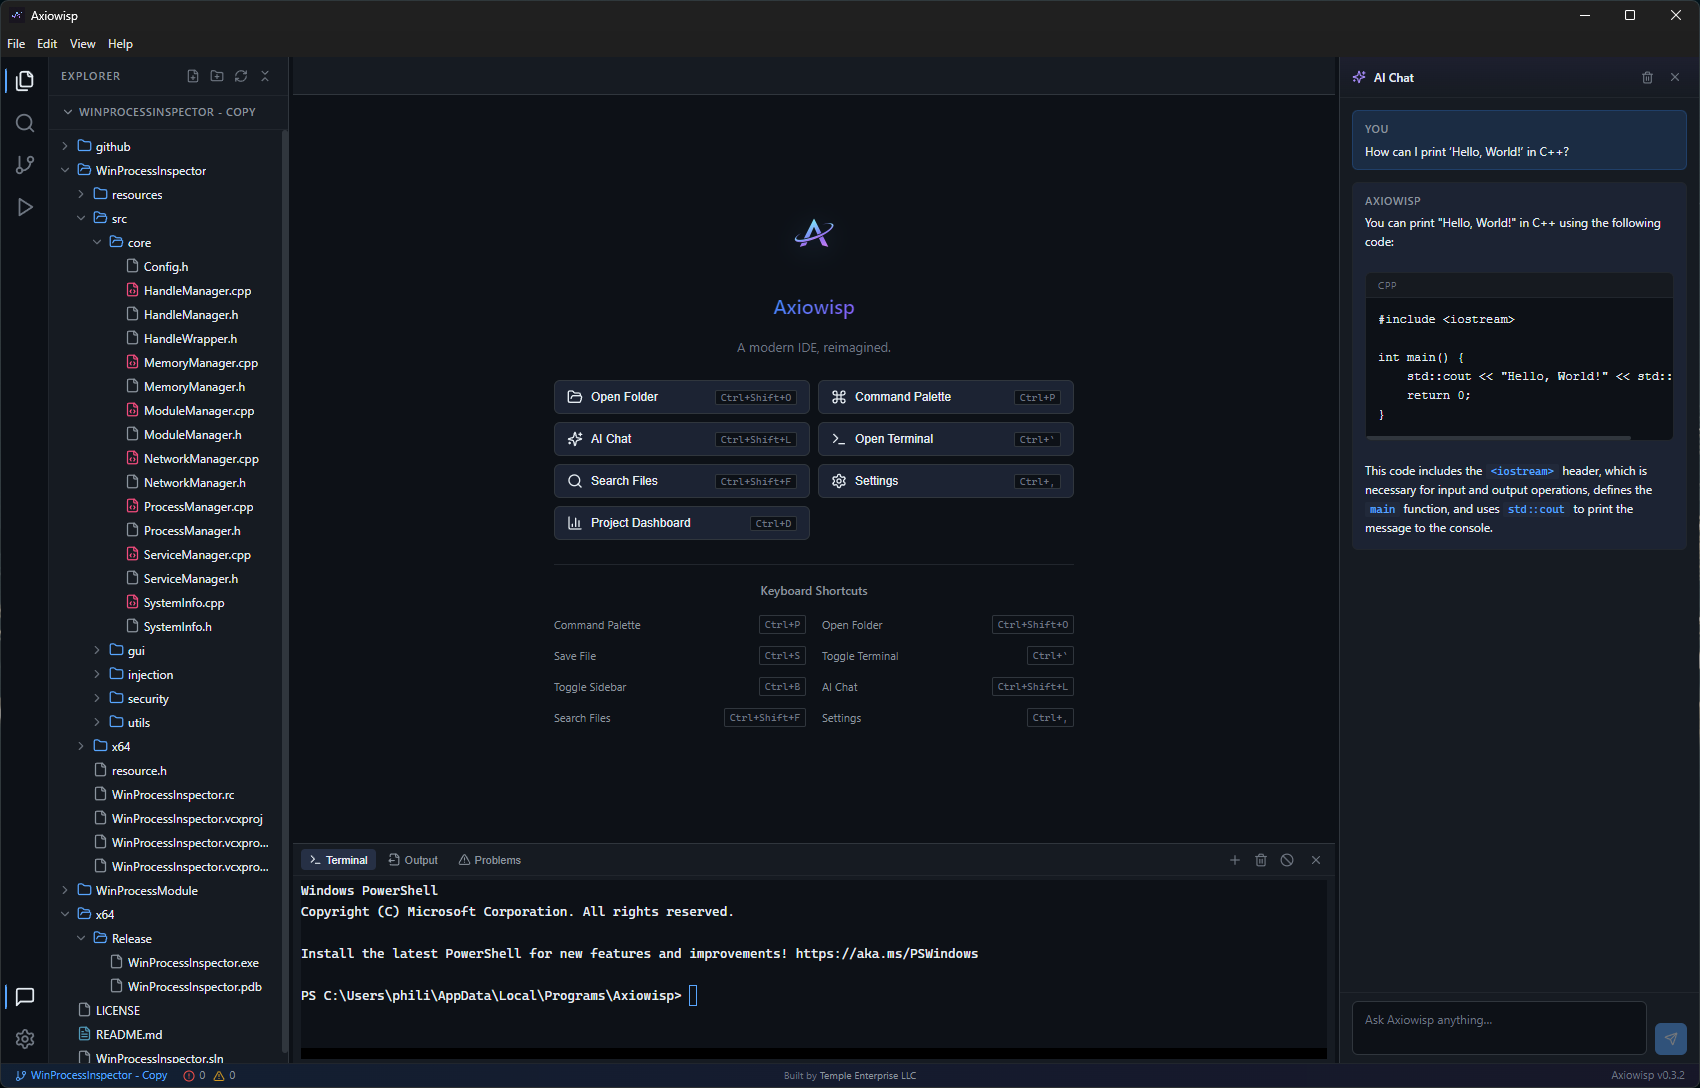Open the Source Control panel
The height and width of the screenshot is (1088, 1700).
pyautogui.click(x=25, y=164)
